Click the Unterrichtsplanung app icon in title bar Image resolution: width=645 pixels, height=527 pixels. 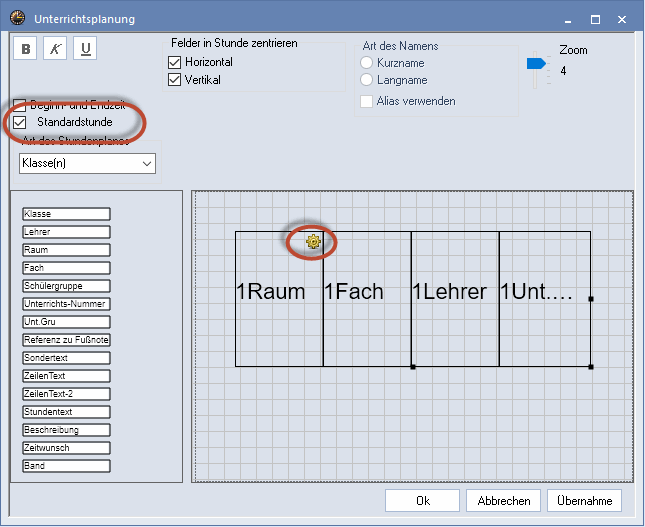pyautogui.click(x=17, y=18)
